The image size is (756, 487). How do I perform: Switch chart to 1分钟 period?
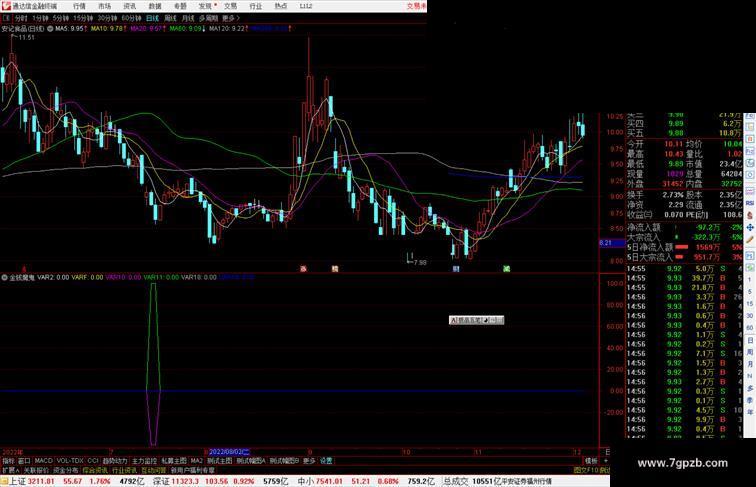point(40,18)
